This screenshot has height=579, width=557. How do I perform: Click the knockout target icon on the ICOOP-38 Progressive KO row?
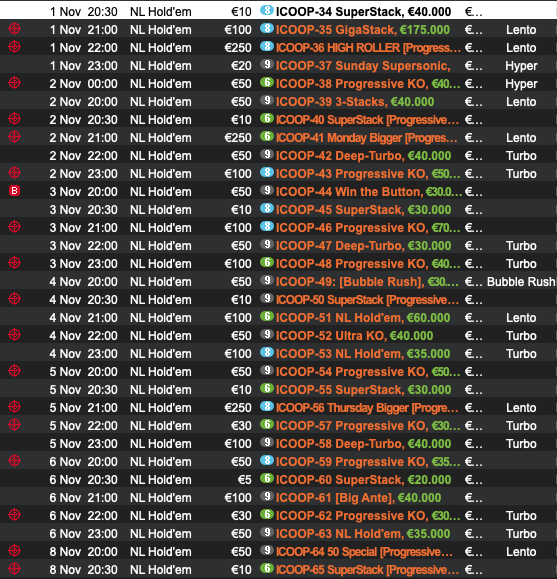[14, 83]
